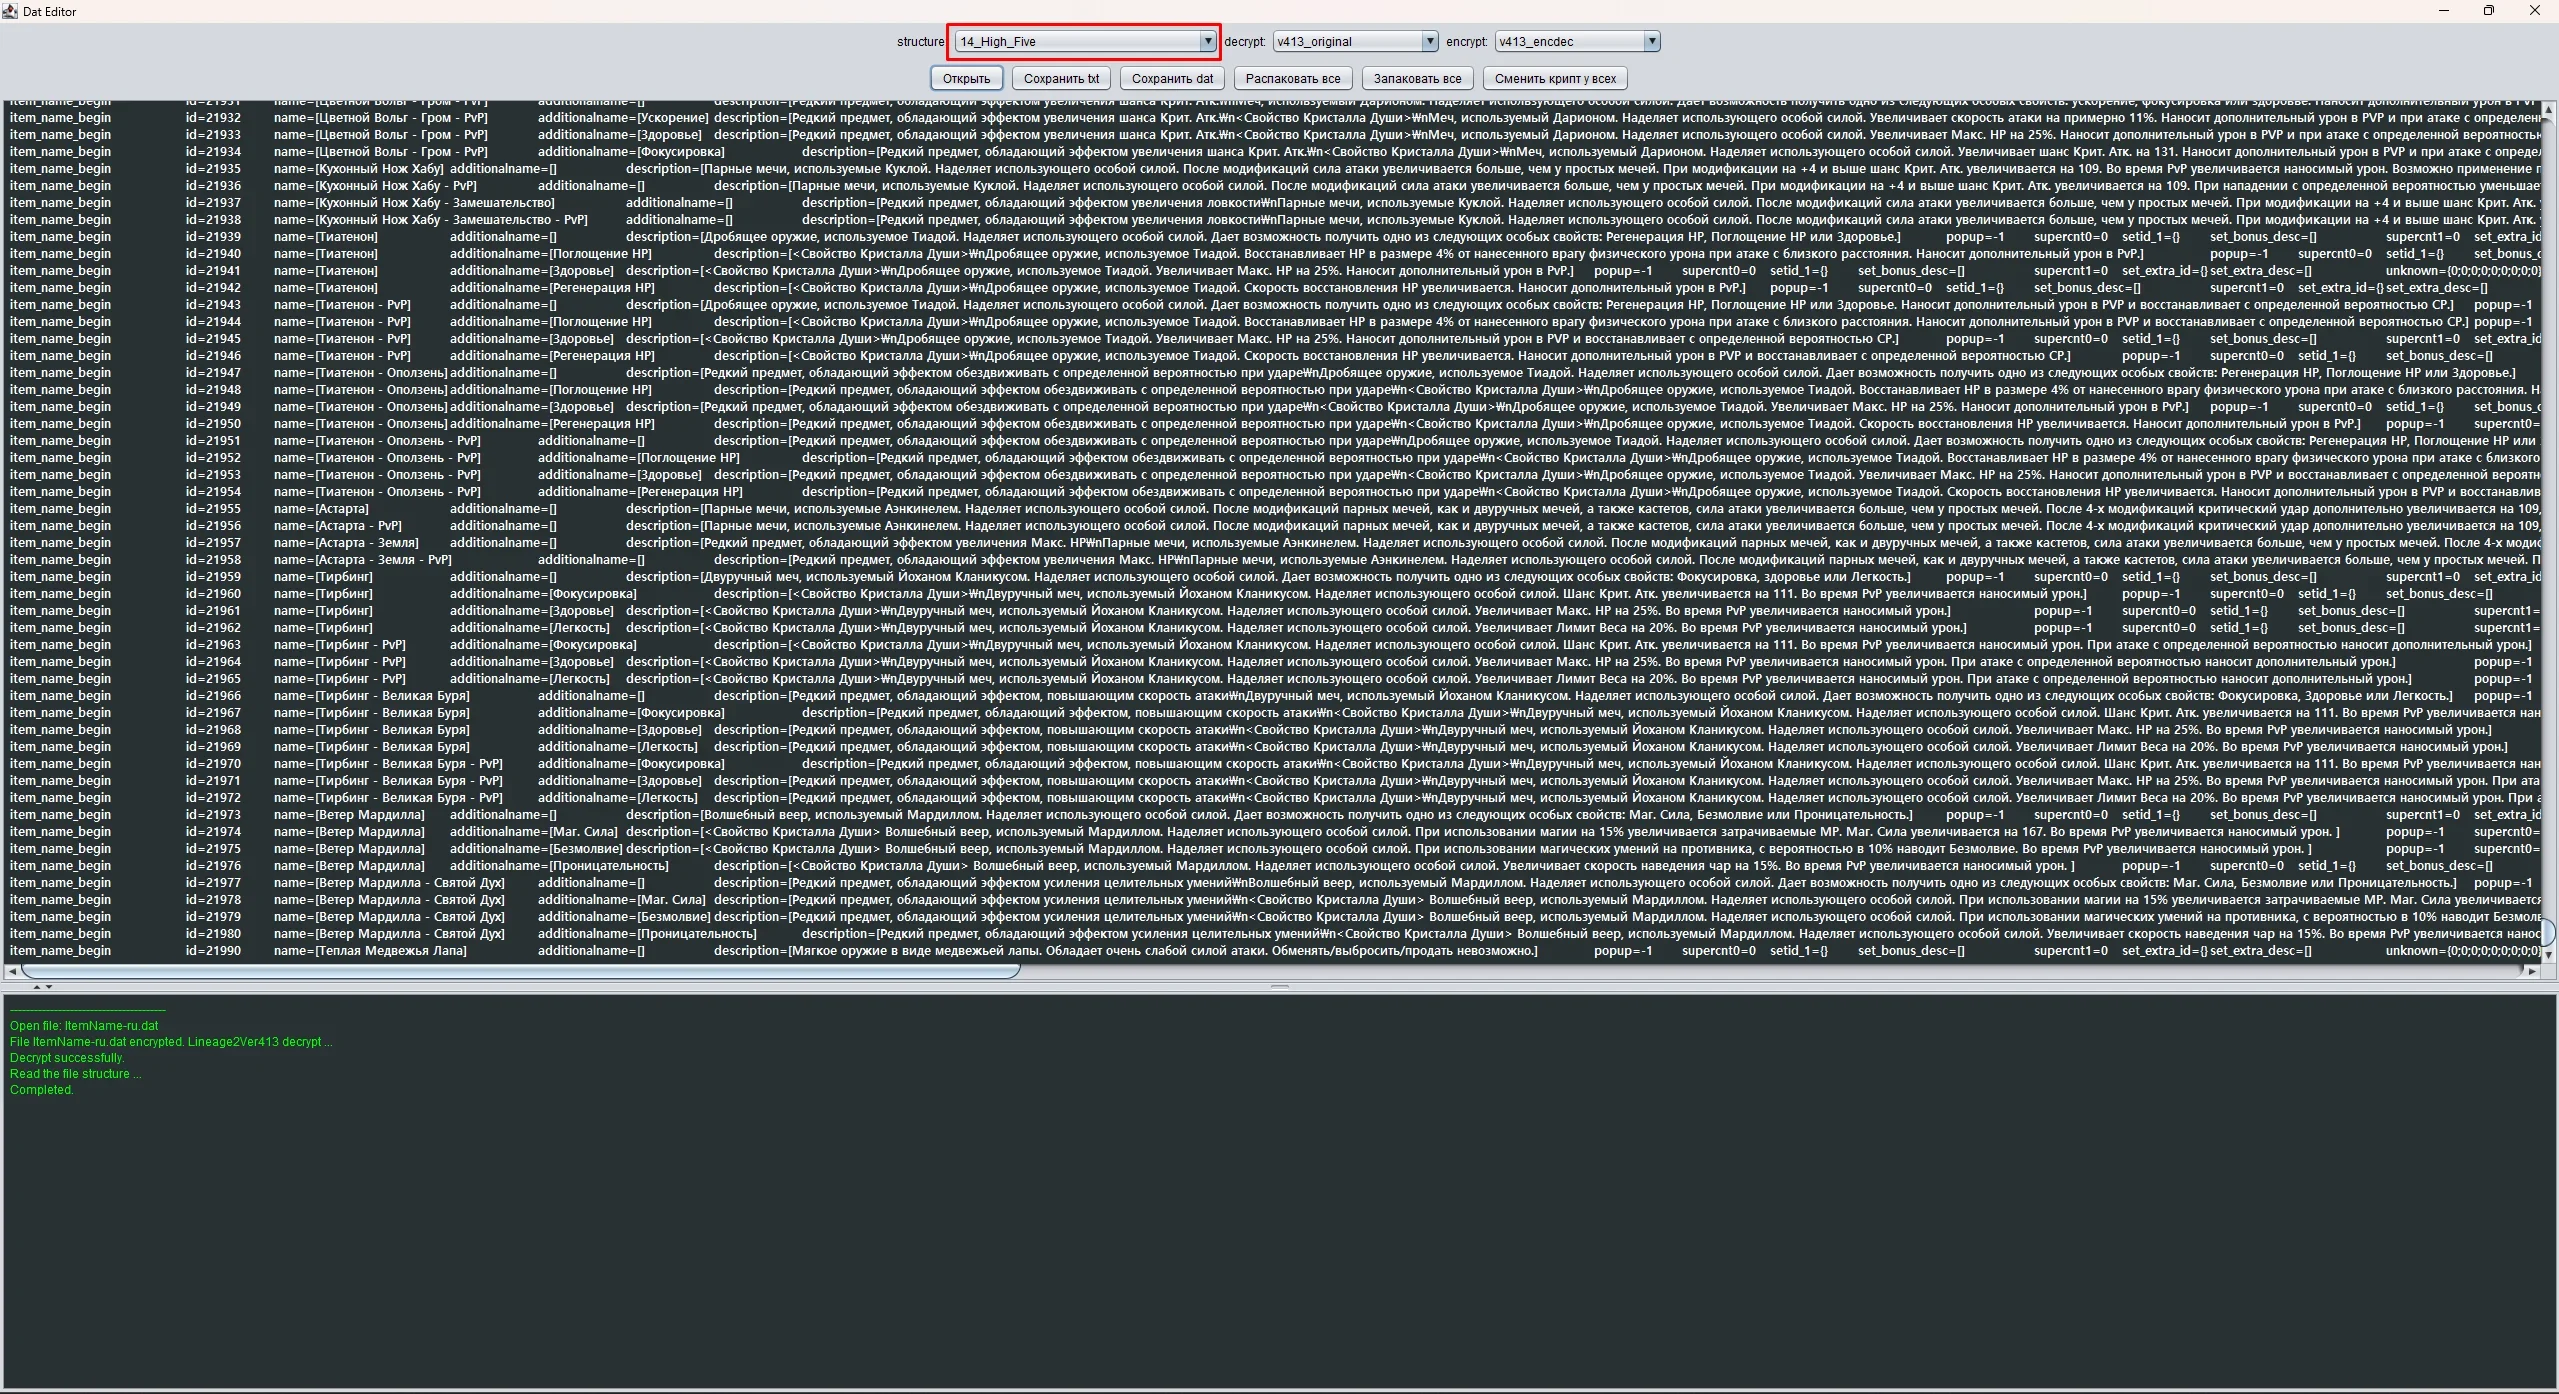Click the name=[Теплая Медвежья Лапа] cell
2559x1394 pixels.
coord(370,951)
